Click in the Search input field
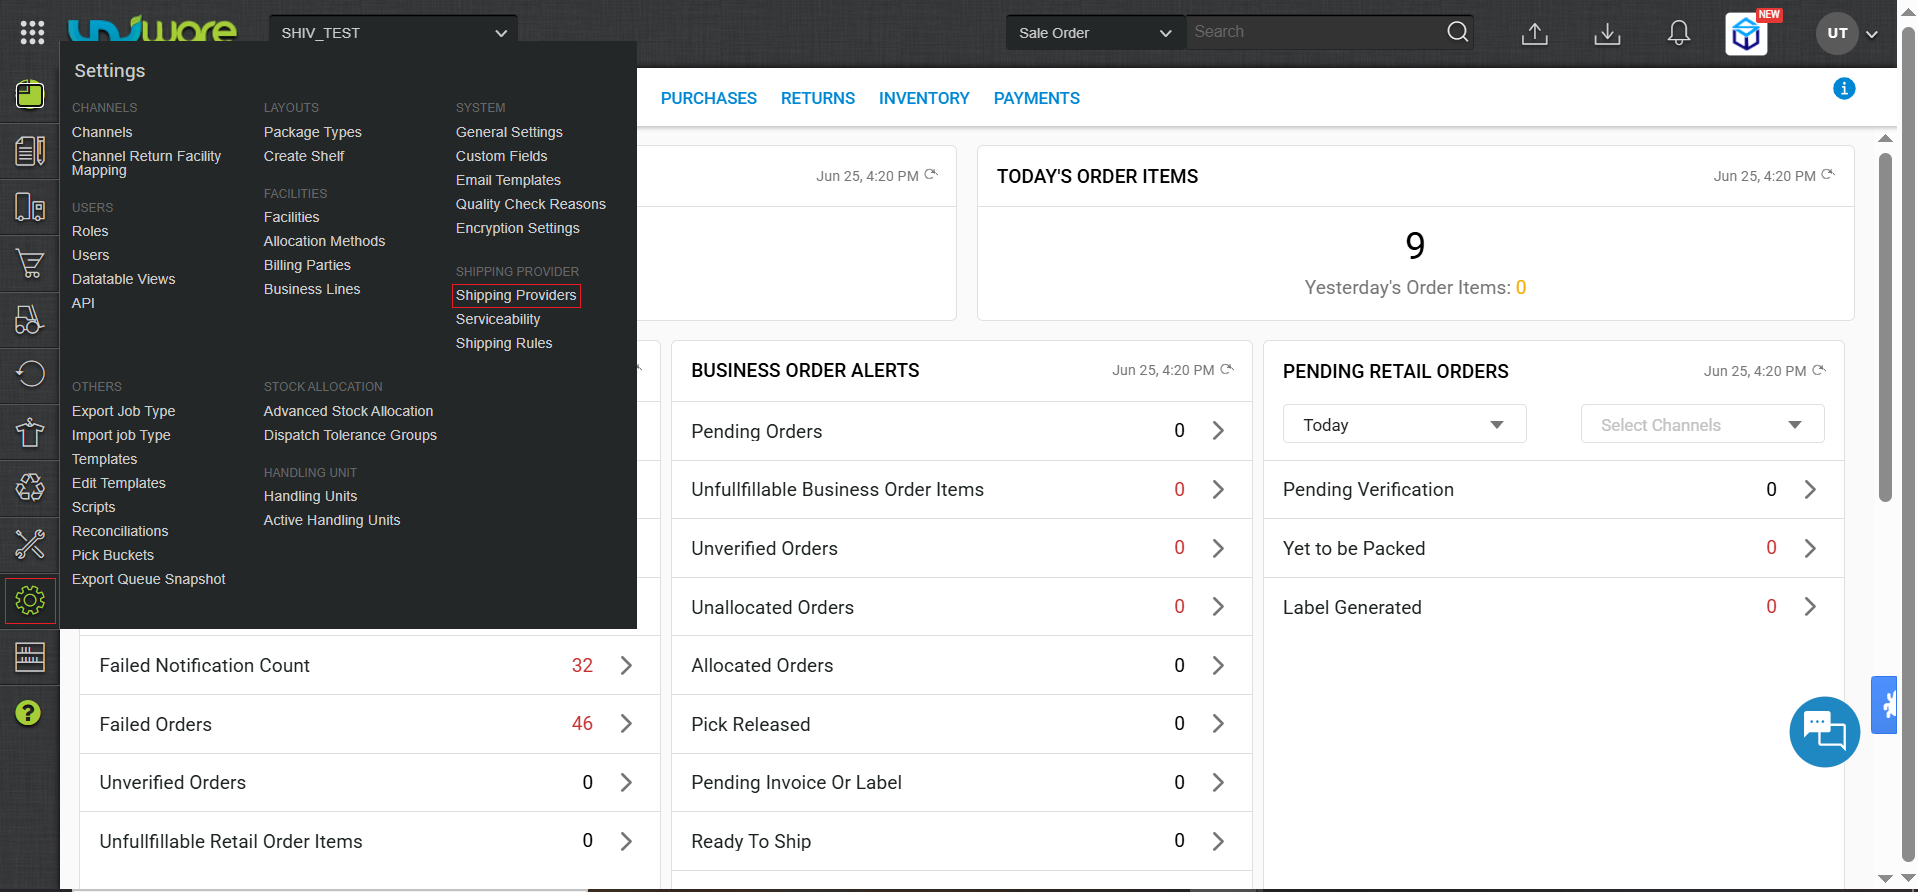The height and width of the screenshot is (892, 1918). [1314, 32]
